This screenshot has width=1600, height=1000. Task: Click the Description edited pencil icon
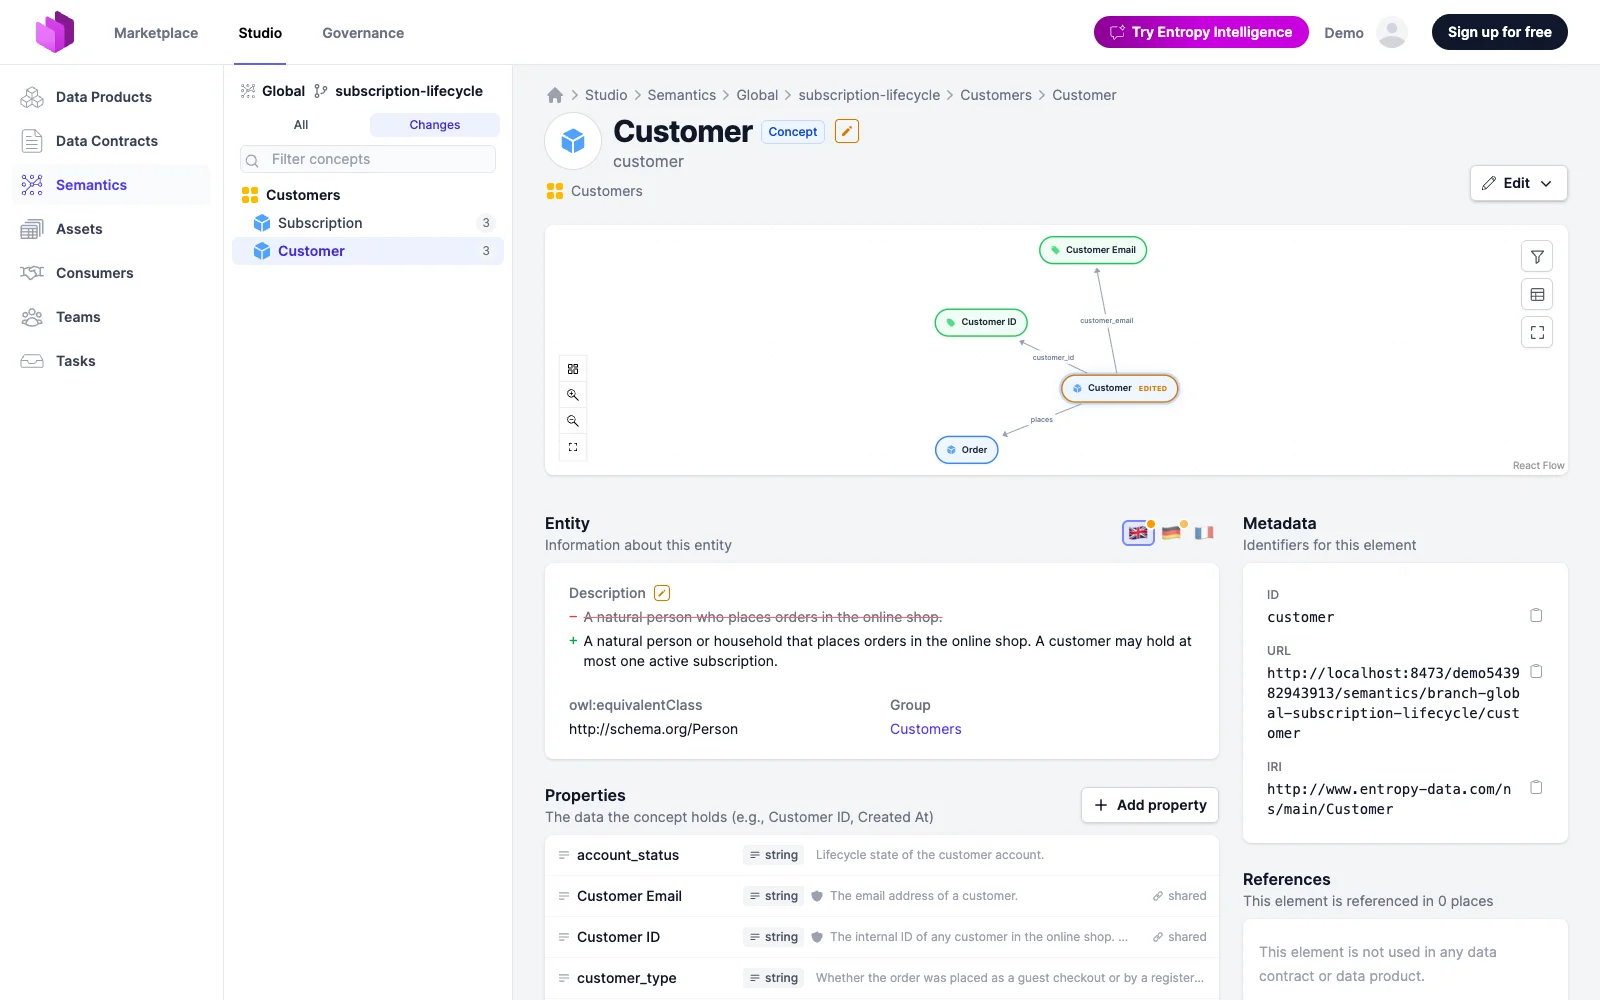[x=662, y=593]
